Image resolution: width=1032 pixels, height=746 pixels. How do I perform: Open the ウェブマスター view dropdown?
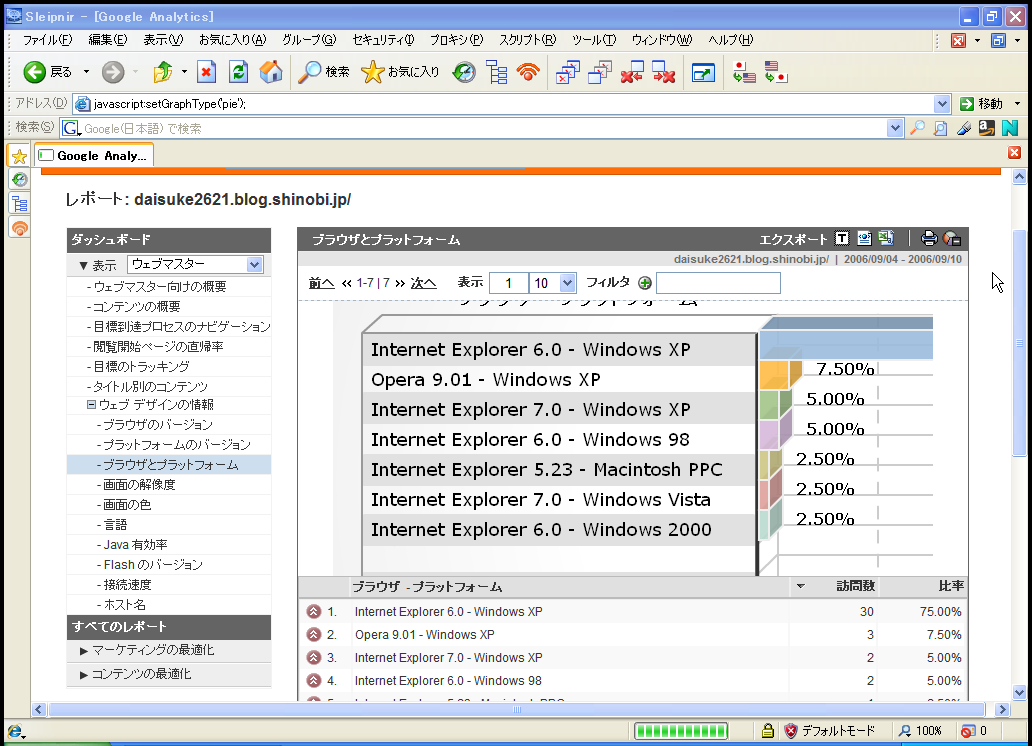coord(255,265)
